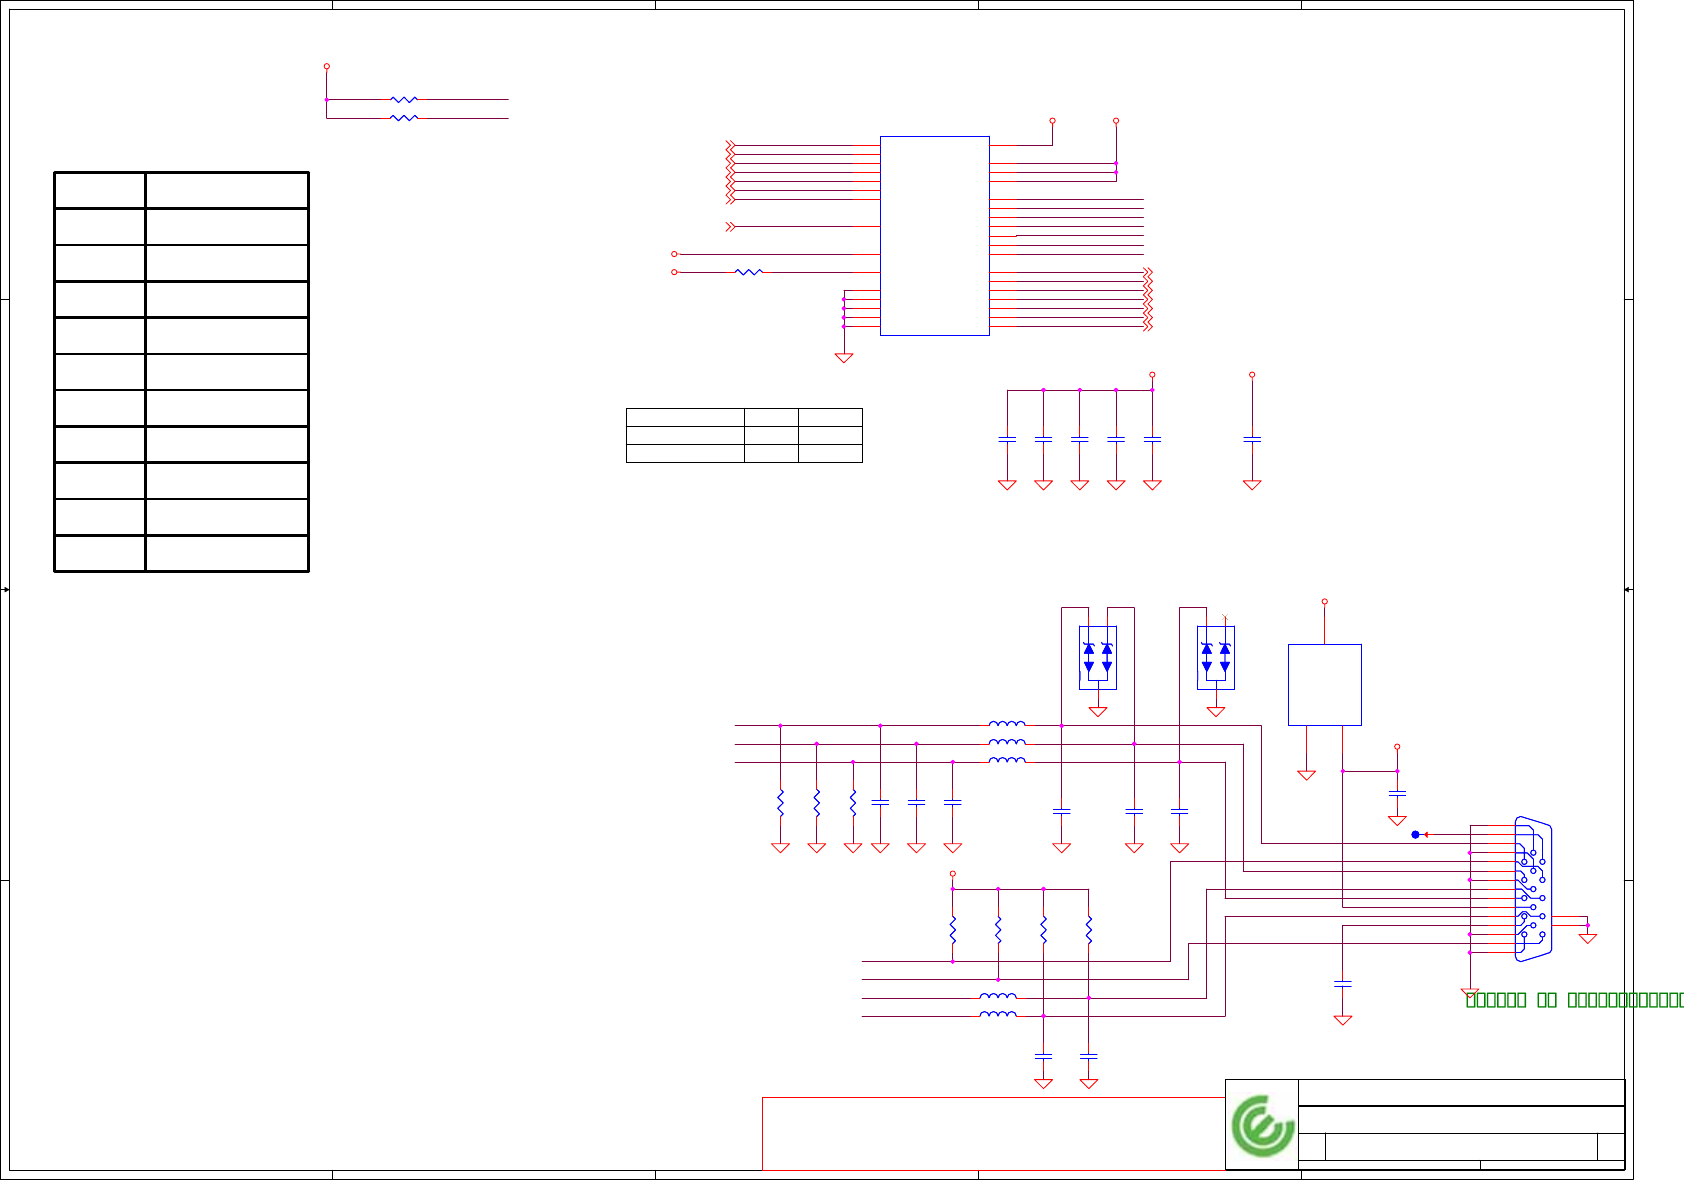The image size is (1684, 1180).
Task: Select the power port above the top-left resistor pair
Action: pos(327,66)
